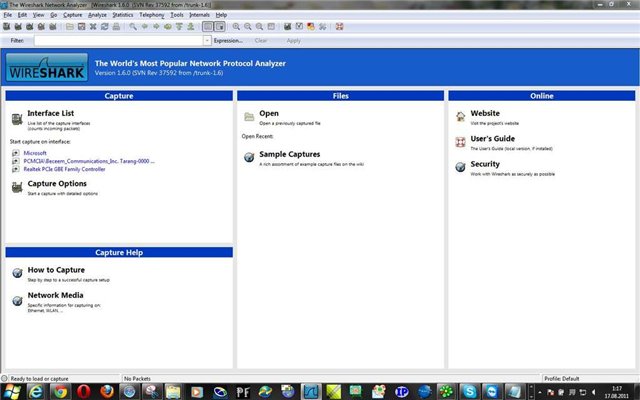Visit the project's Website link
The height and width of the screenshot is (400, 640).
[485, 113]
